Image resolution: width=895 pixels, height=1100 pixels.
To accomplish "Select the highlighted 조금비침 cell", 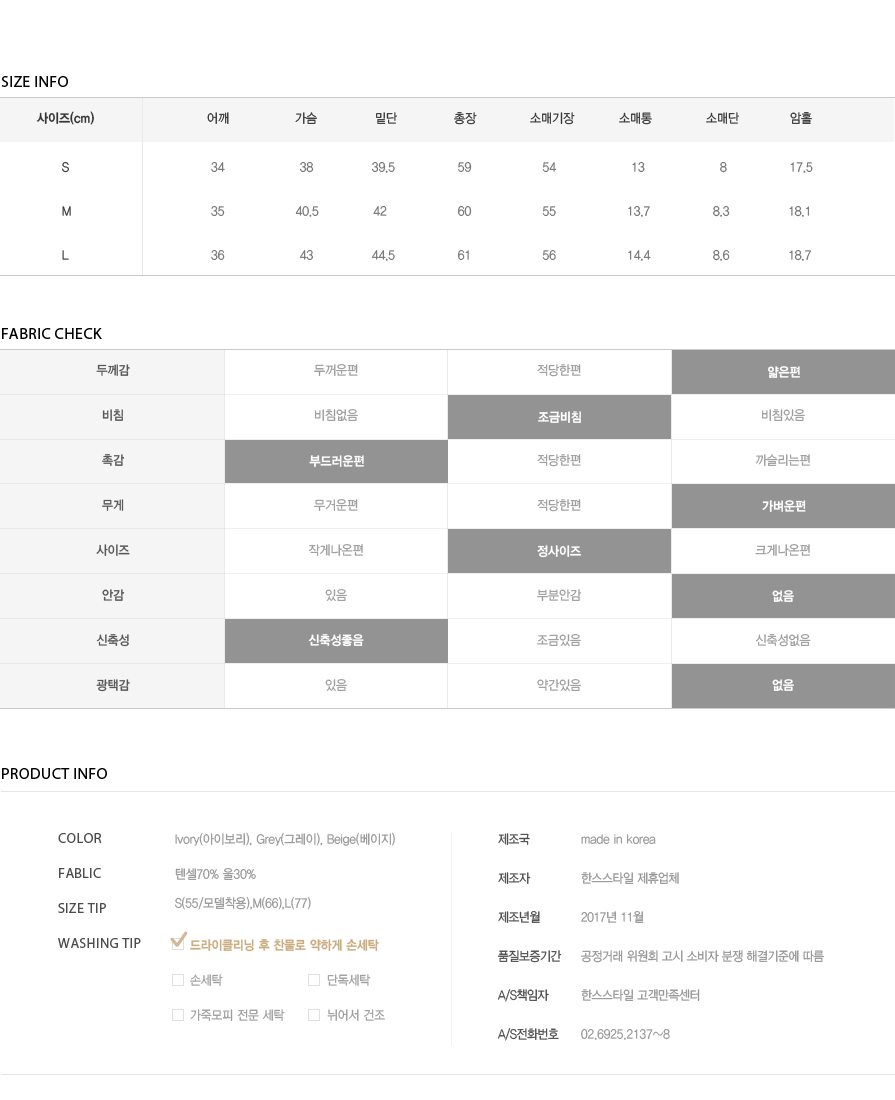I will coord(560,417).
